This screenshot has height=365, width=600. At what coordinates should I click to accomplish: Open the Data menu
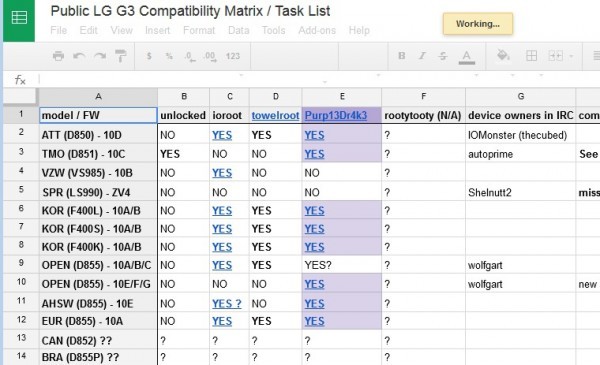click(x=238, y=30)
